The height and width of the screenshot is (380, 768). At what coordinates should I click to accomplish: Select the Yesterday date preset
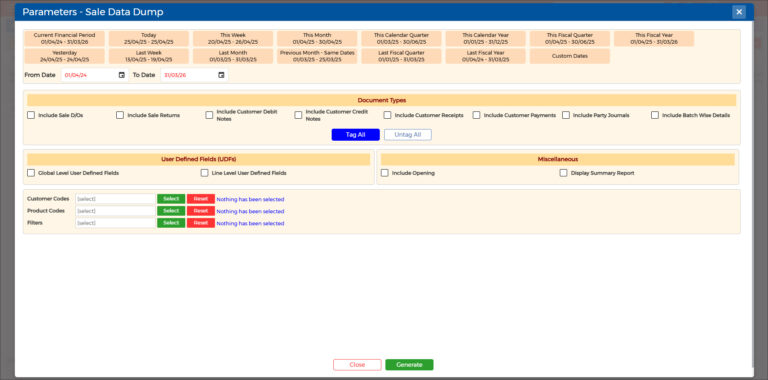(64, 56)
